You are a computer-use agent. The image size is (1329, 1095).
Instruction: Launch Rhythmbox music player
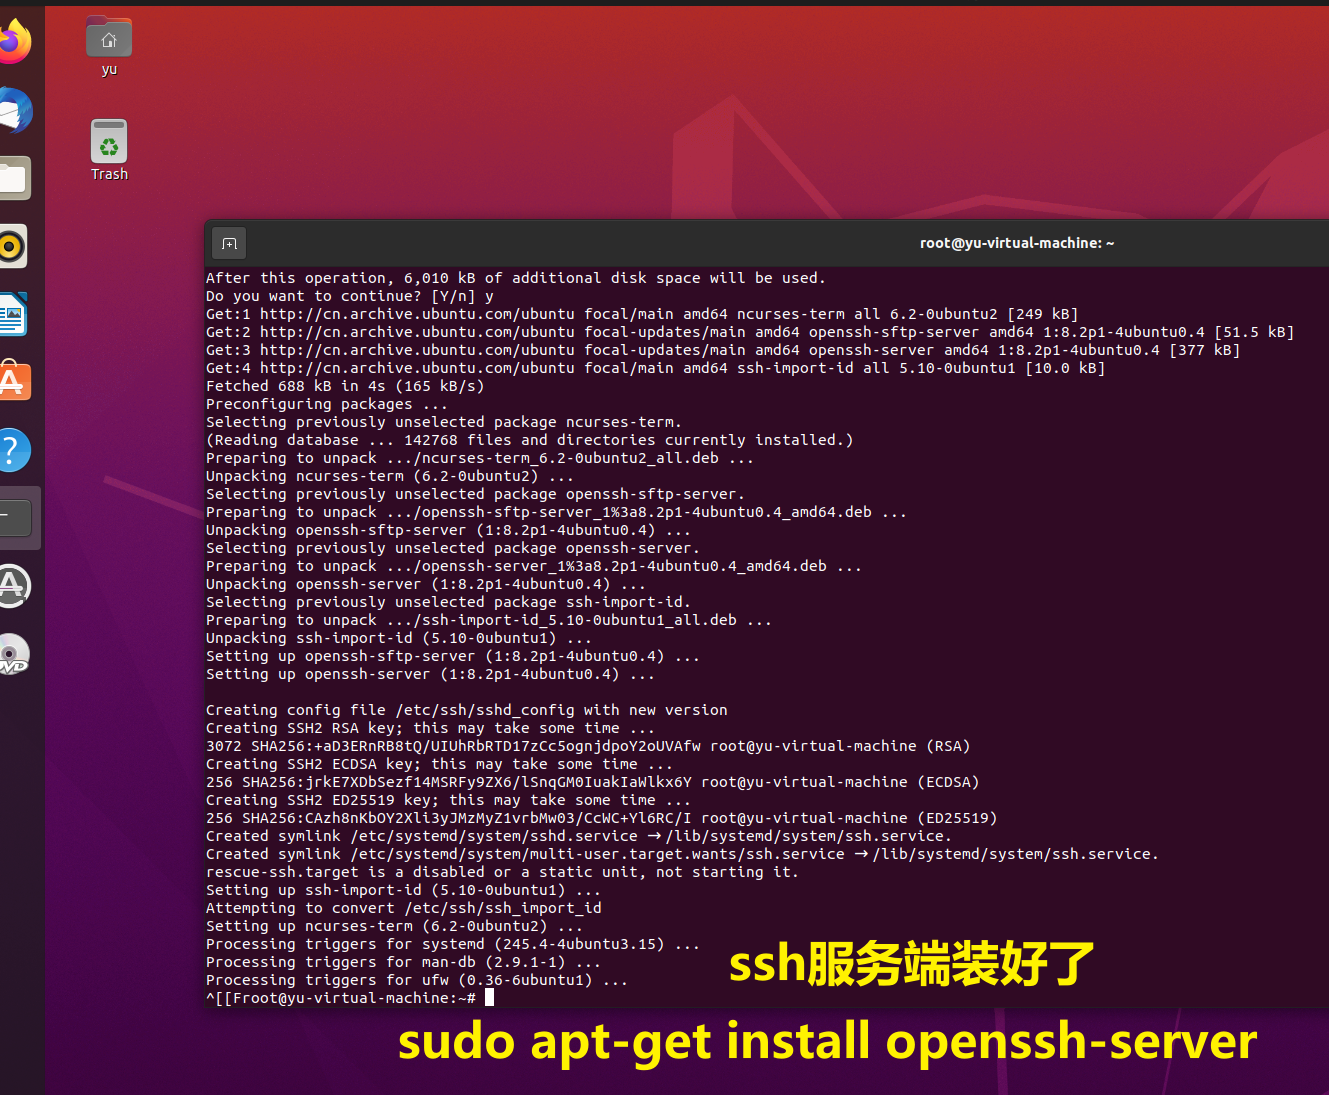[x=12, y=246]
